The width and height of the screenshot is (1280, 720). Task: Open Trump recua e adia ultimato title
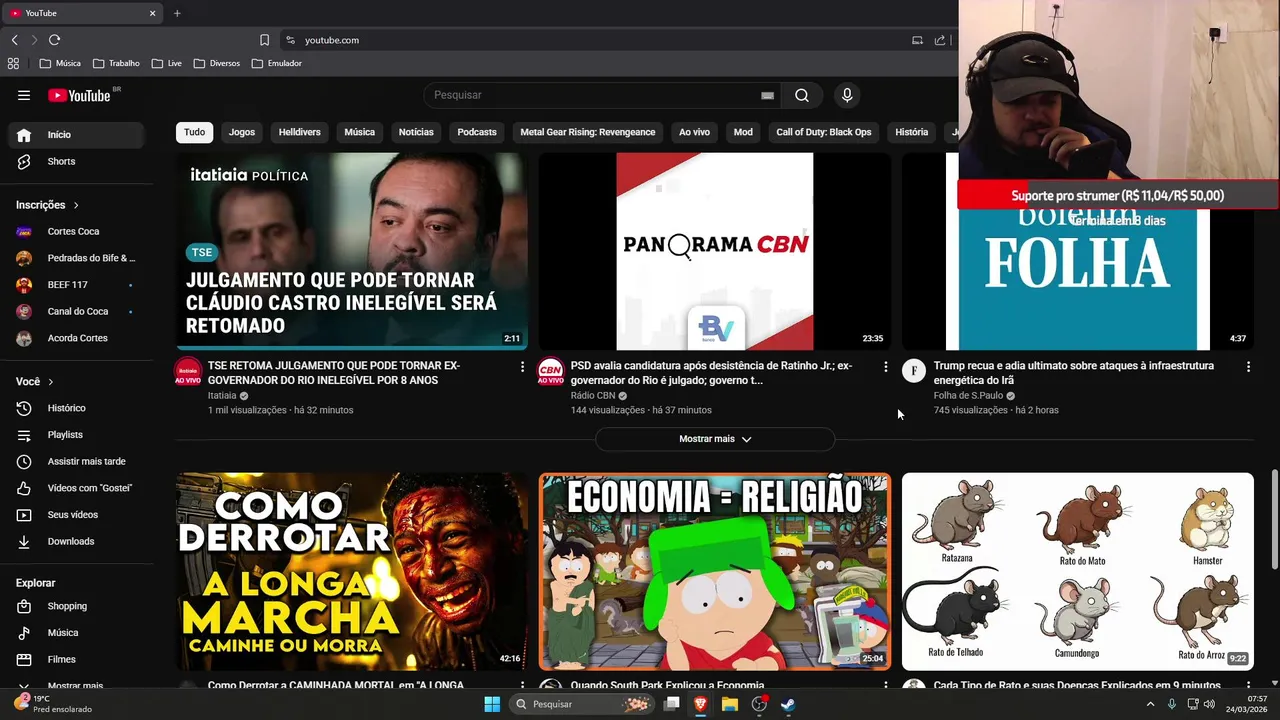(x=1074, y=372)
